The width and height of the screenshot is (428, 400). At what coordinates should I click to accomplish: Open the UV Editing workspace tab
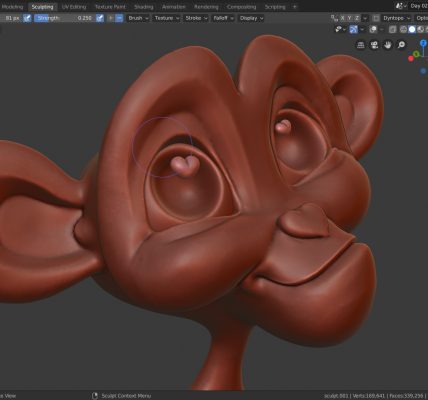(74, 7)
